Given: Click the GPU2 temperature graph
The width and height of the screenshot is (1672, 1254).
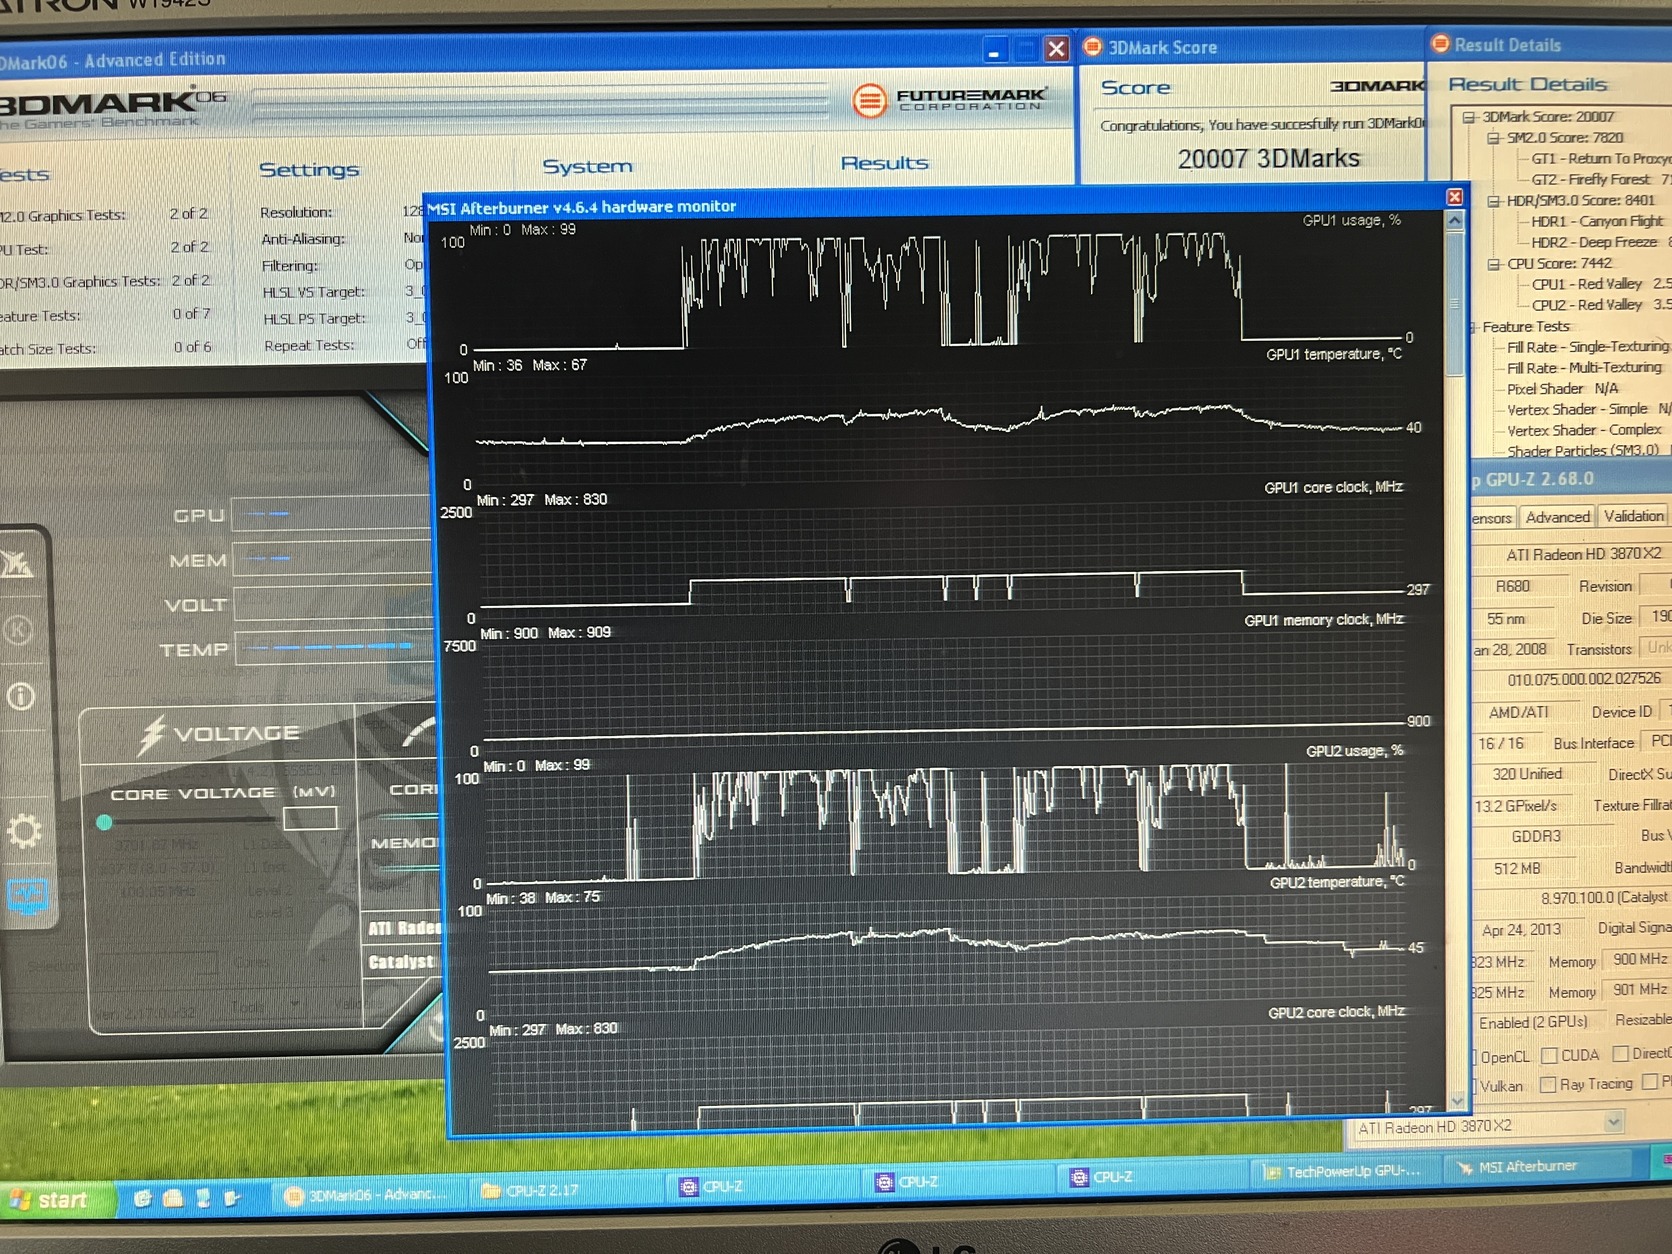Looking at the screenshot, I should (950, 956).
